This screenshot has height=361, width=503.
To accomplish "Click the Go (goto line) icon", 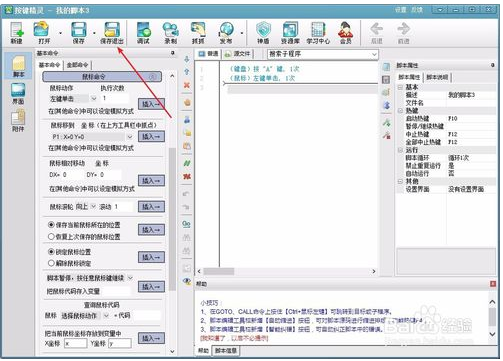I will (x=187, y=224).
